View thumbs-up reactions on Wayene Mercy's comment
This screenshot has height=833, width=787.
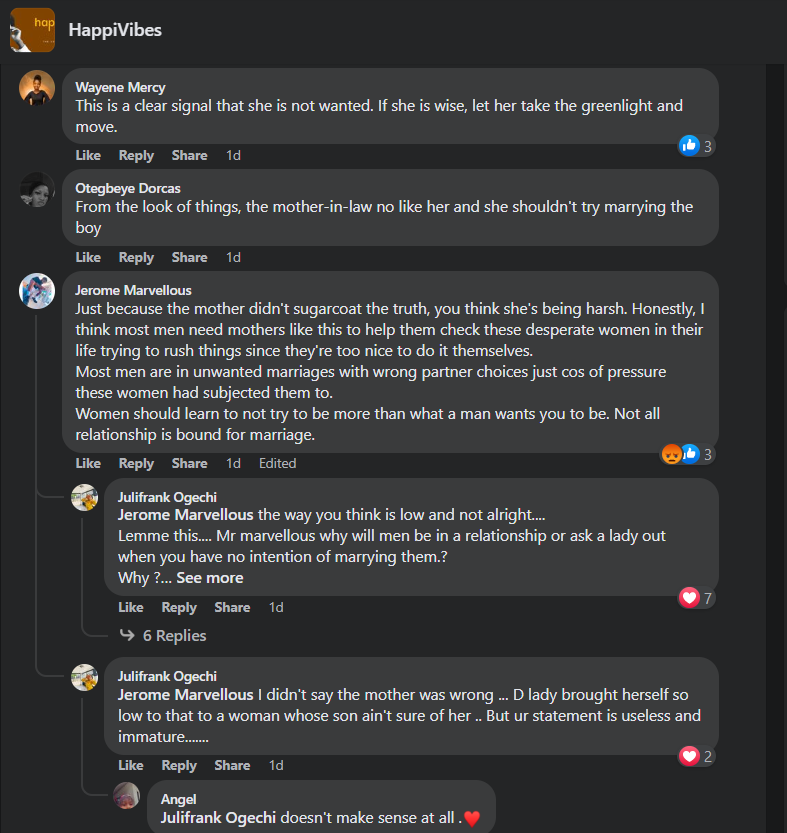point(696,146)
